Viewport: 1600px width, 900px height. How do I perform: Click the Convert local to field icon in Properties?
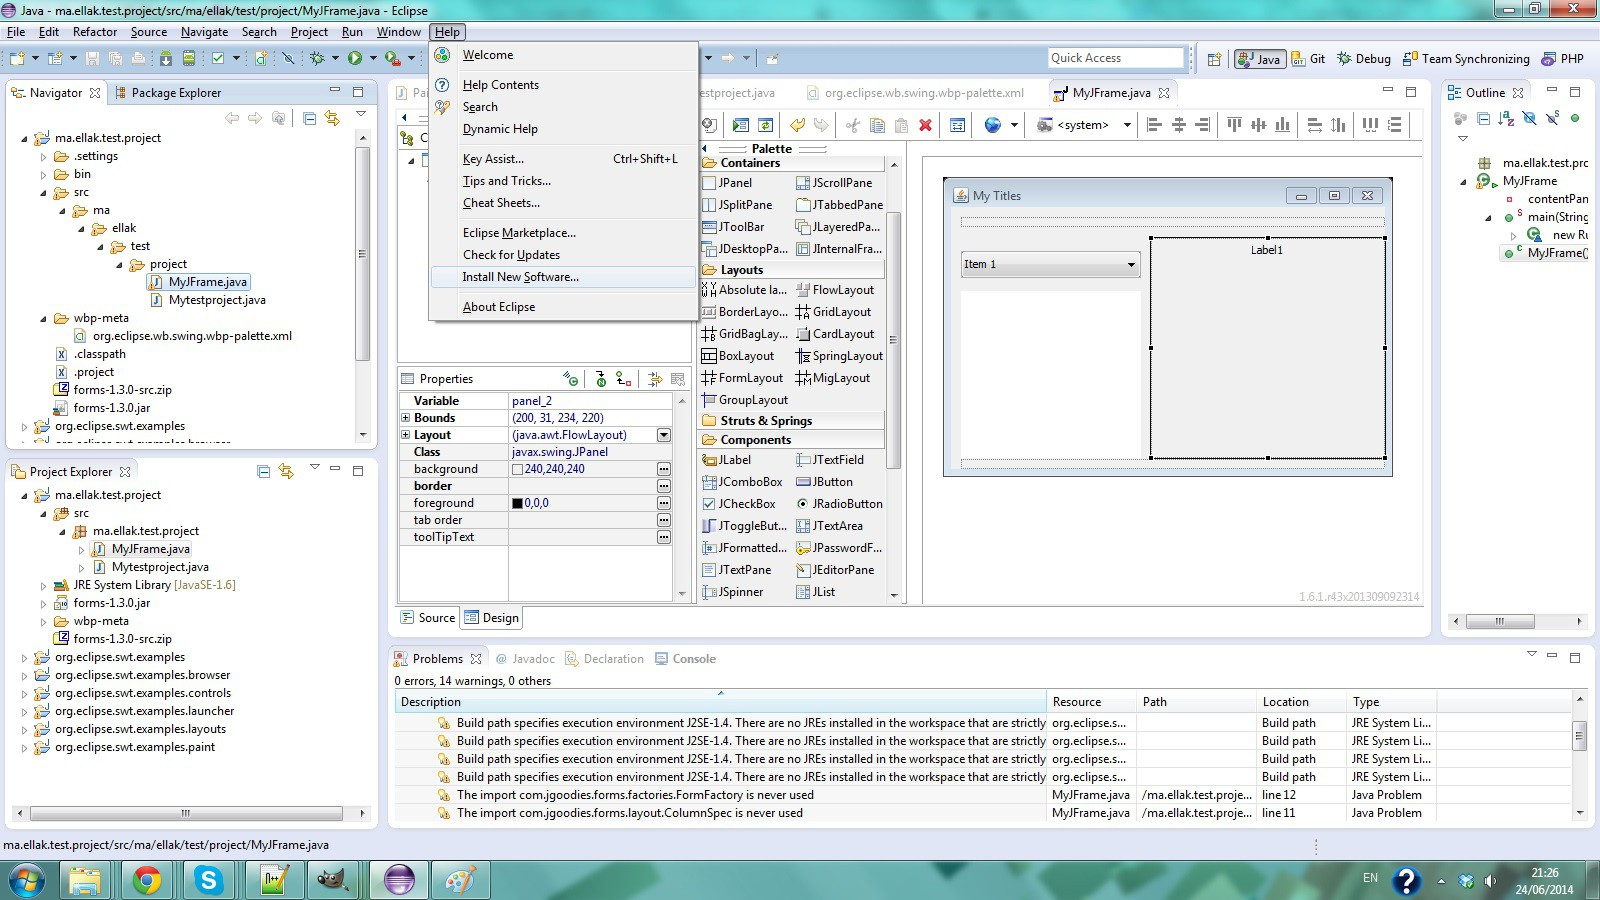(624, 379)
